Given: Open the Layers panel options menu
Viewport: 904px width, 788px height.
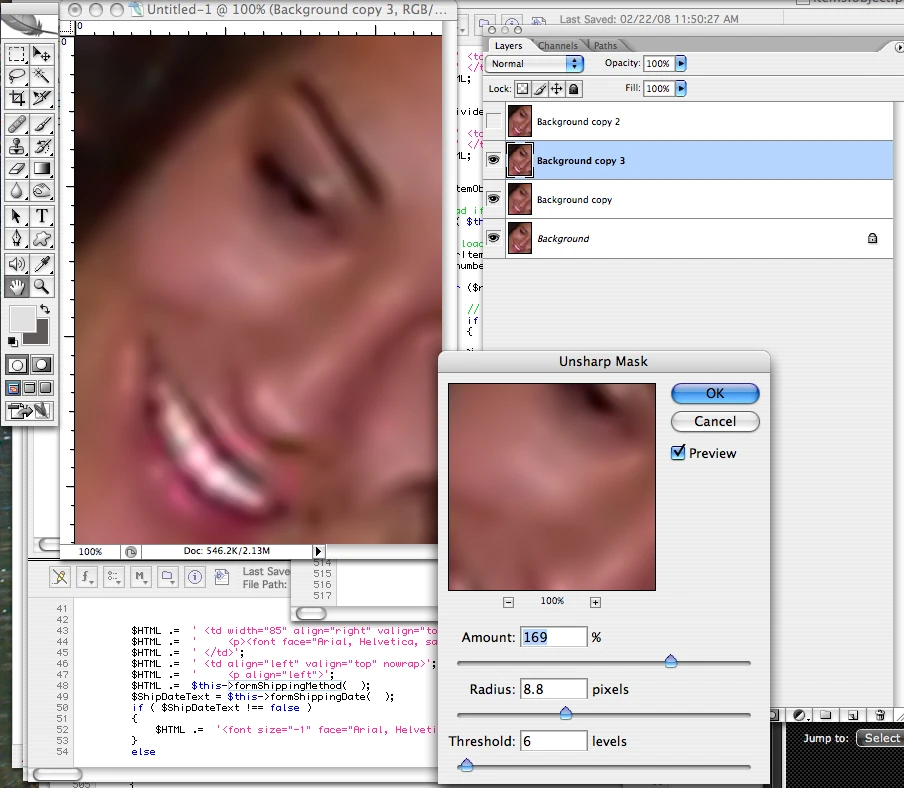Looking at the screenshot, I should click(x=898, y=47).
